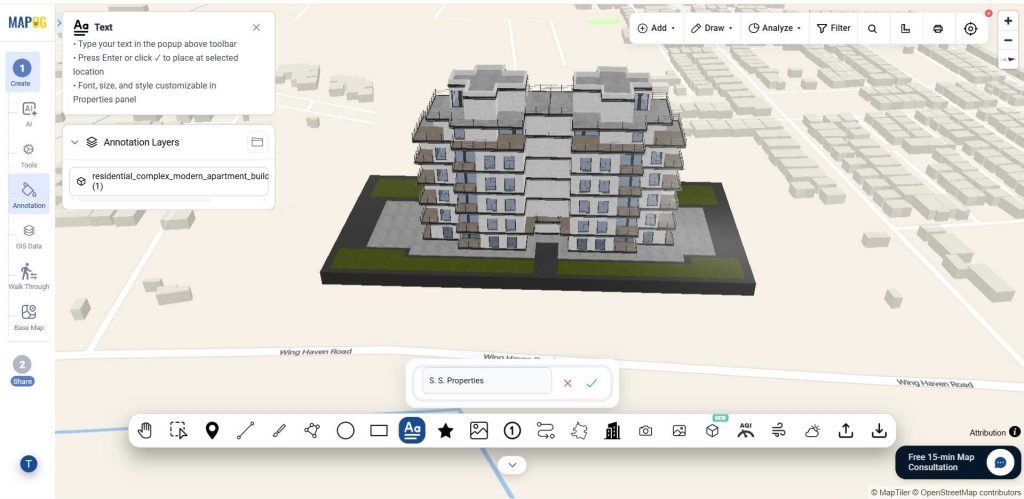Viewport: 1024px width, 499px height.
Task: Collapse the bottom toolbar chevron
Action: [x=513, y=465]
